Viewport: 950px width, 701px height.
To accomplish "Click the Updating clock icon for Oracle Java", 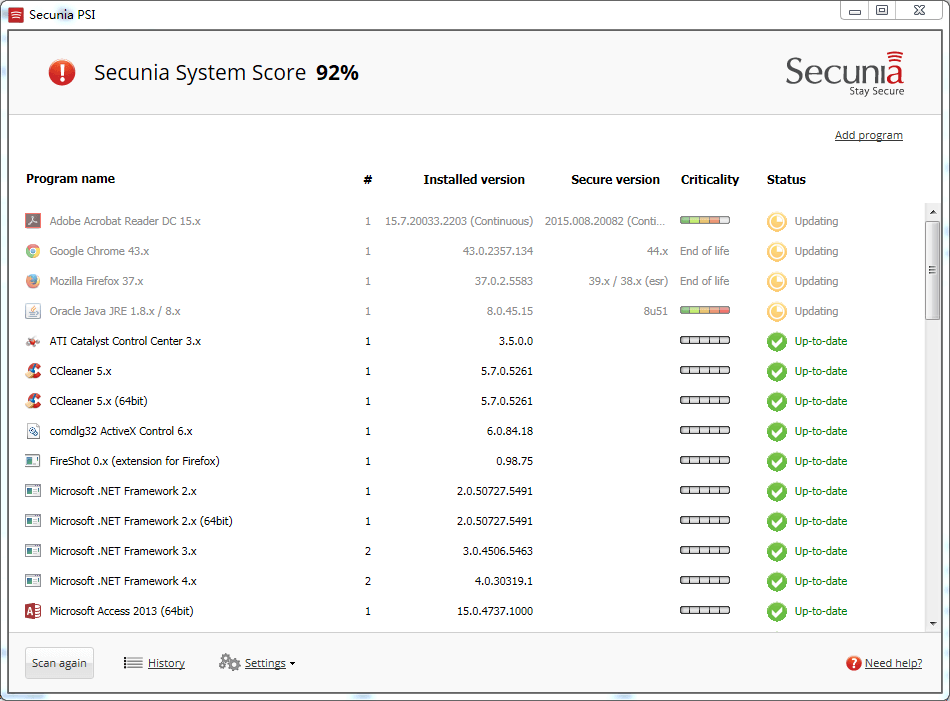I will 777,311.
